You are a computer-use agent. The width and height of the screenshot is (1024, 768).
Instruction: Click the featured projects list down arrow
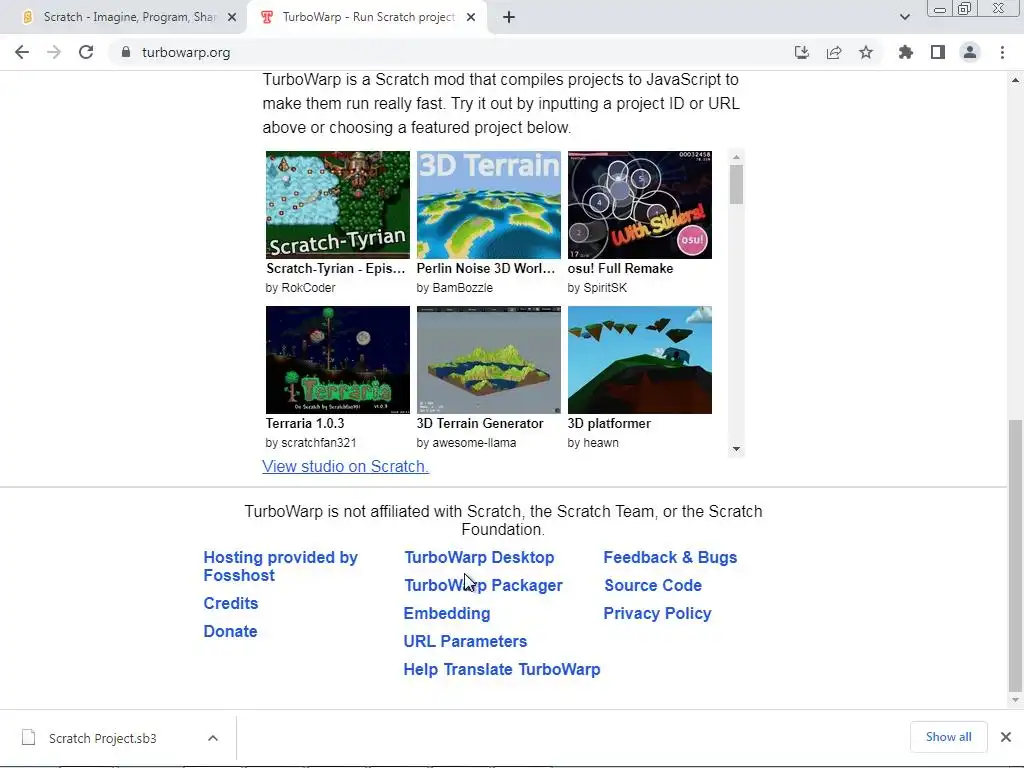point(736,449)
